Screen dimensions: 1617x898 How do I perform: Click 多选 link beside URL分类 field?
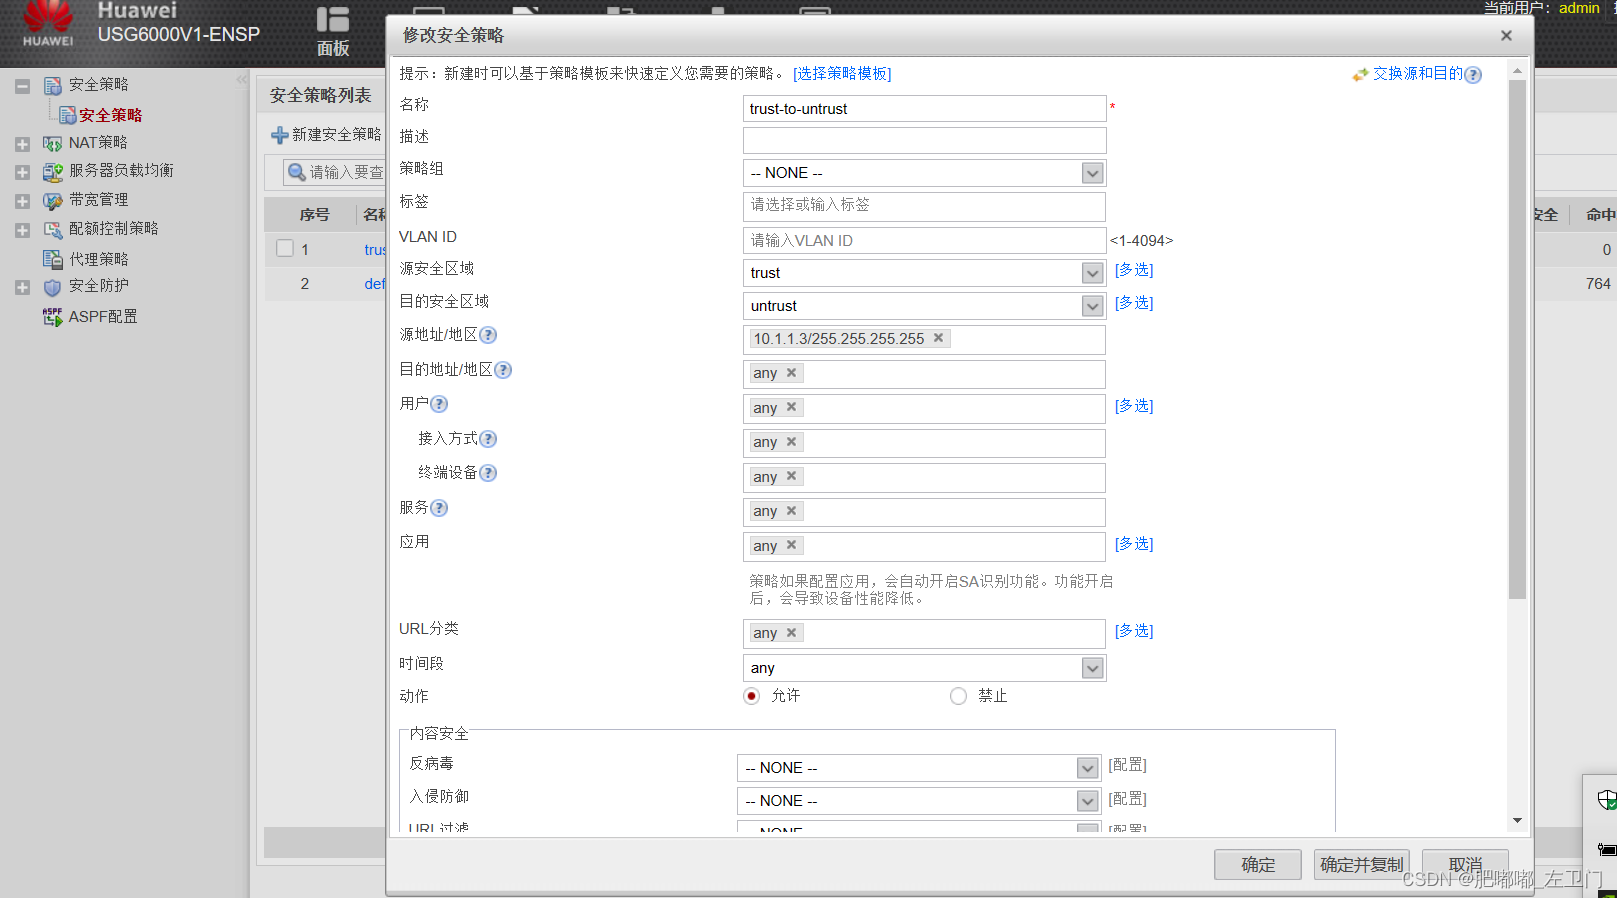pos(1134,631)
